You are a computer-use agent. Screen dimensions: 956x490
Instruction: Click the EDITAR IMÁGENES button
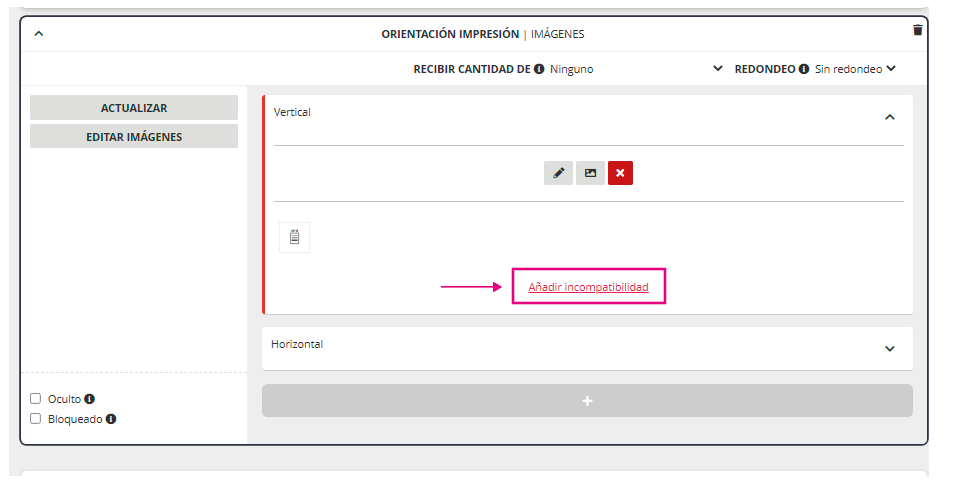(x=134, y=137)
